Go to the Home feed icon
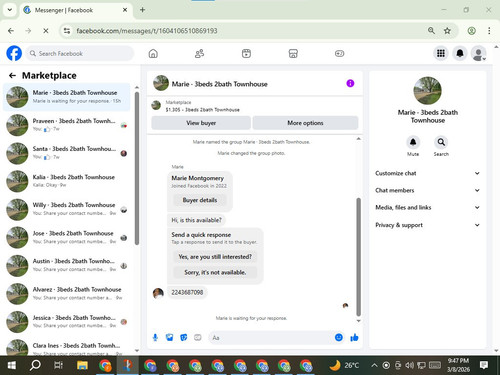The height and width of the screenshot is (375, 500). pyautogui.click(x=153, y=53)
